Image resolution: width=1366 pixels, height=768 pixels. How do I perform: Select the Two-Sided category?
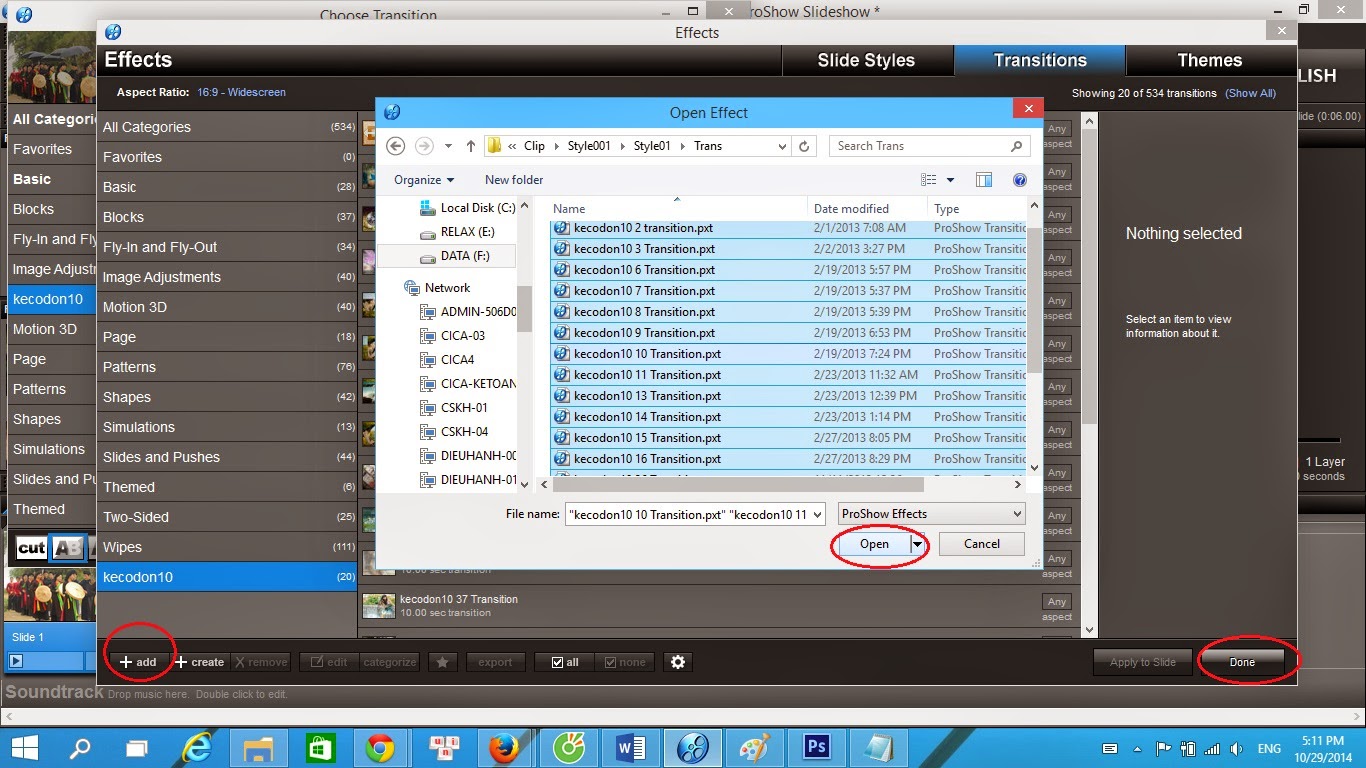coord(228,517)
